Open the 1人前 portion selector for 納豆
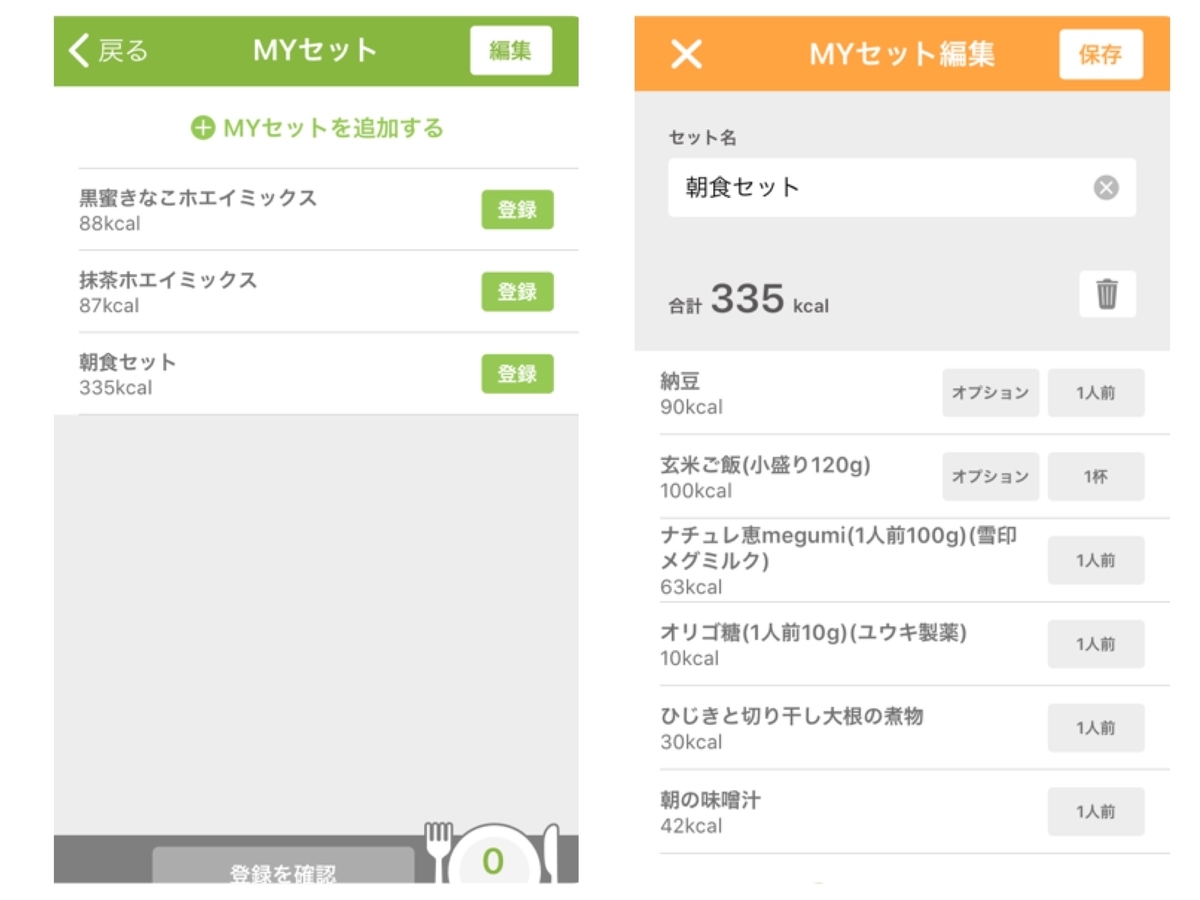Image resolution: width=1200 pixels, height=900 pixels. click(x=1096, y=393)
